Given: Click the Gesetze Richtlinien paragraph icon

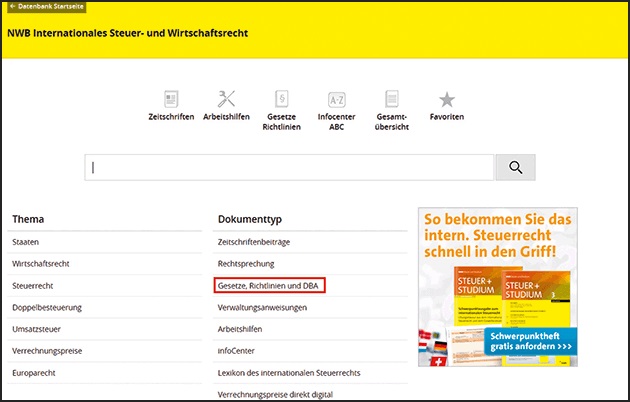Looking at the screenshot, I should [x=281, y=100].
